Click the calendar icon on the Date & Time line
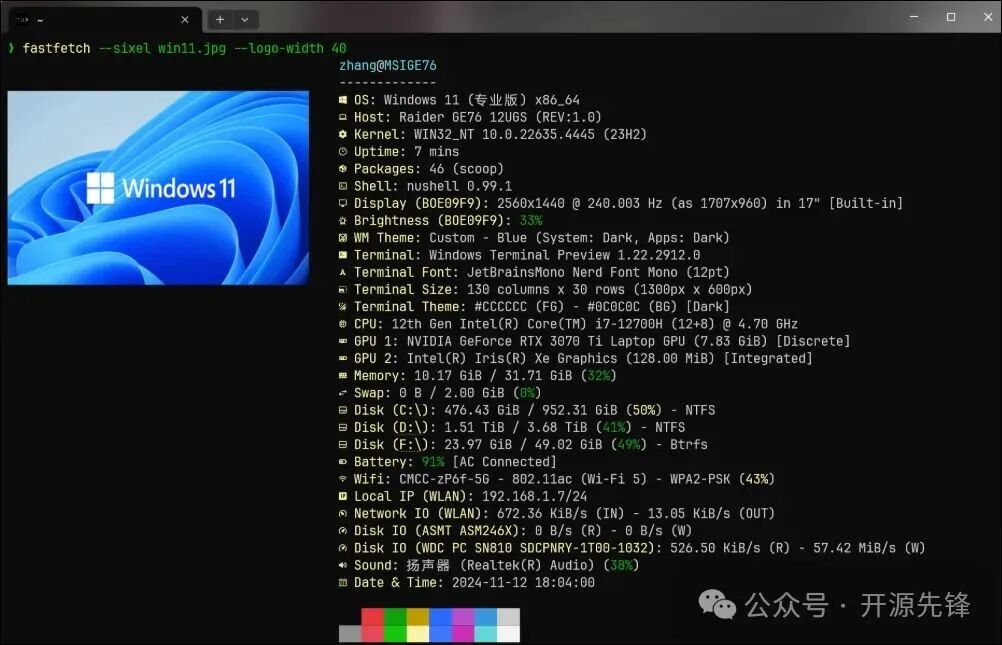Viewport: 1002px width, 645px height. tap(344, 582)
